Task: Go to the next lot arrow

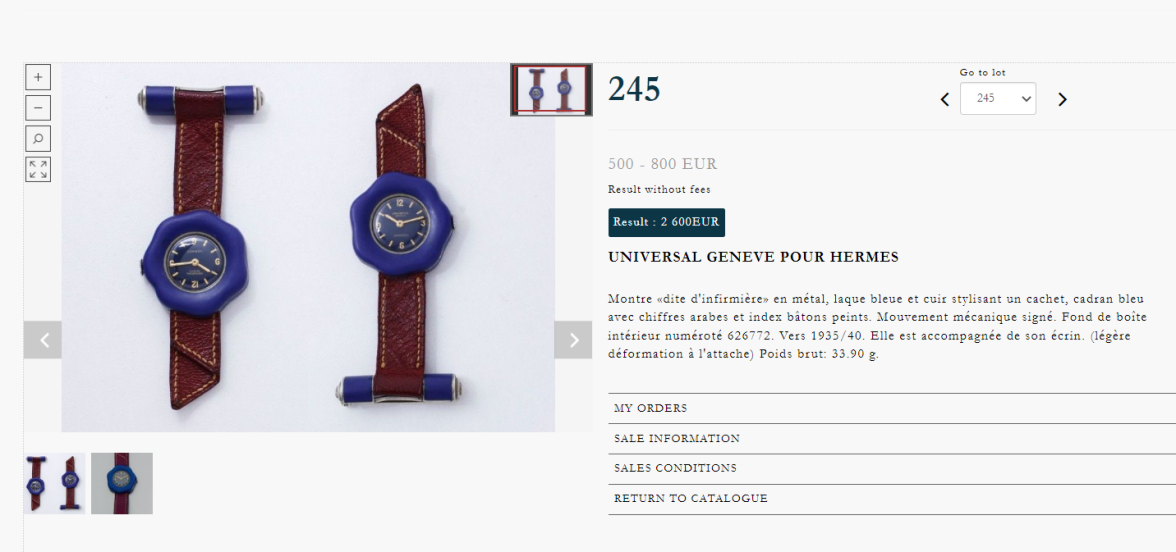Action: pos(1062,99)
